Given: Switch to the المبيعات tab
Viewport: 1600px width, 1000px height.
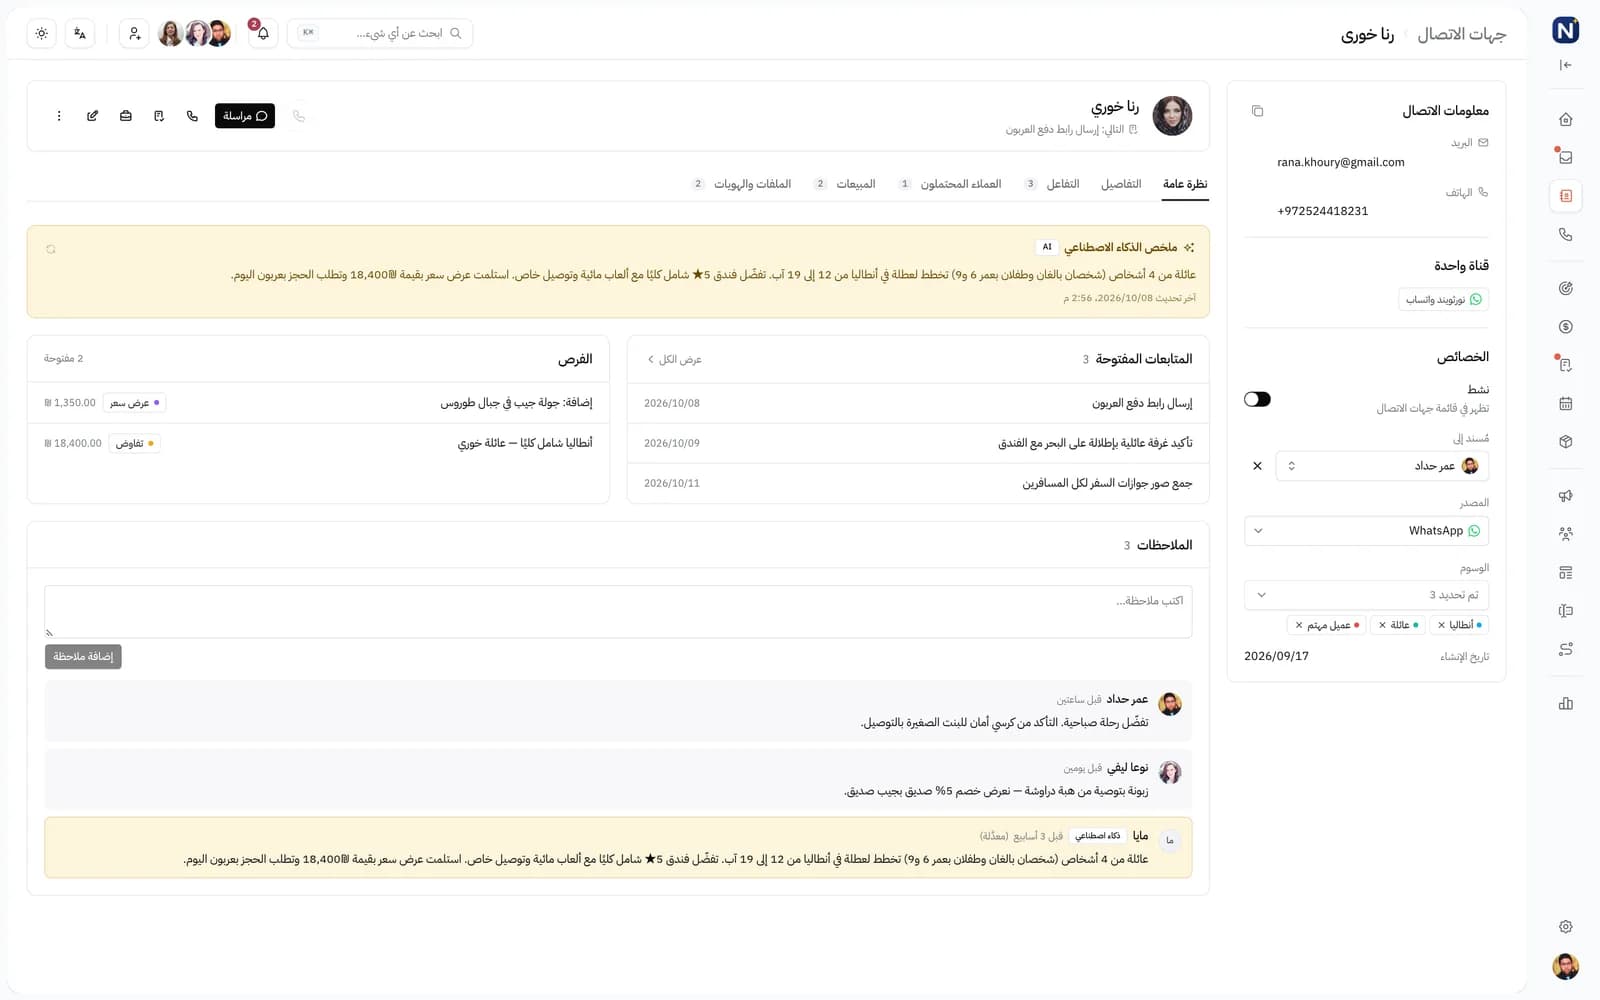Looking at the screenshot, I should 846,184.
